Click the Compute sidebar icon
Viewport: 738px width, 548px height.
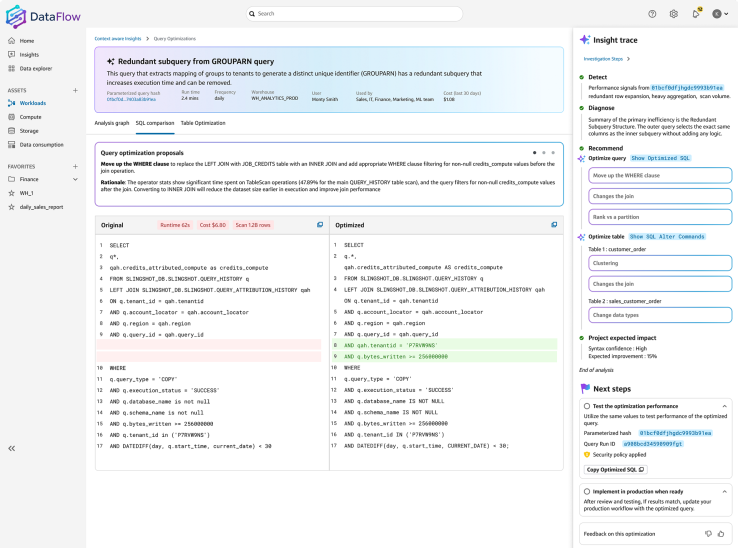12,117
